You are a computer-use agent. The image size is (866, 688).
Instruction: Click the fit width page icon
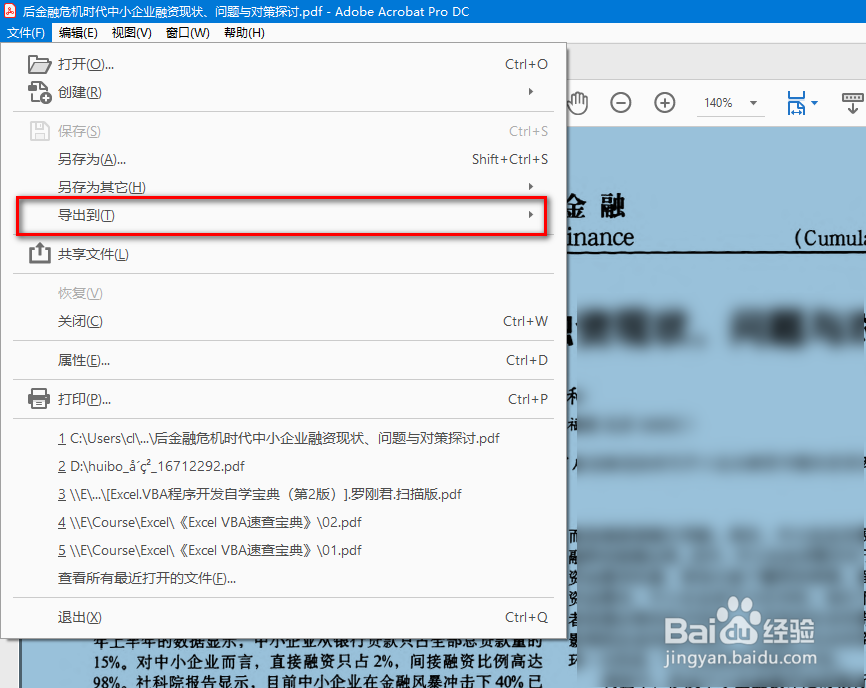(x=796, y=103)
